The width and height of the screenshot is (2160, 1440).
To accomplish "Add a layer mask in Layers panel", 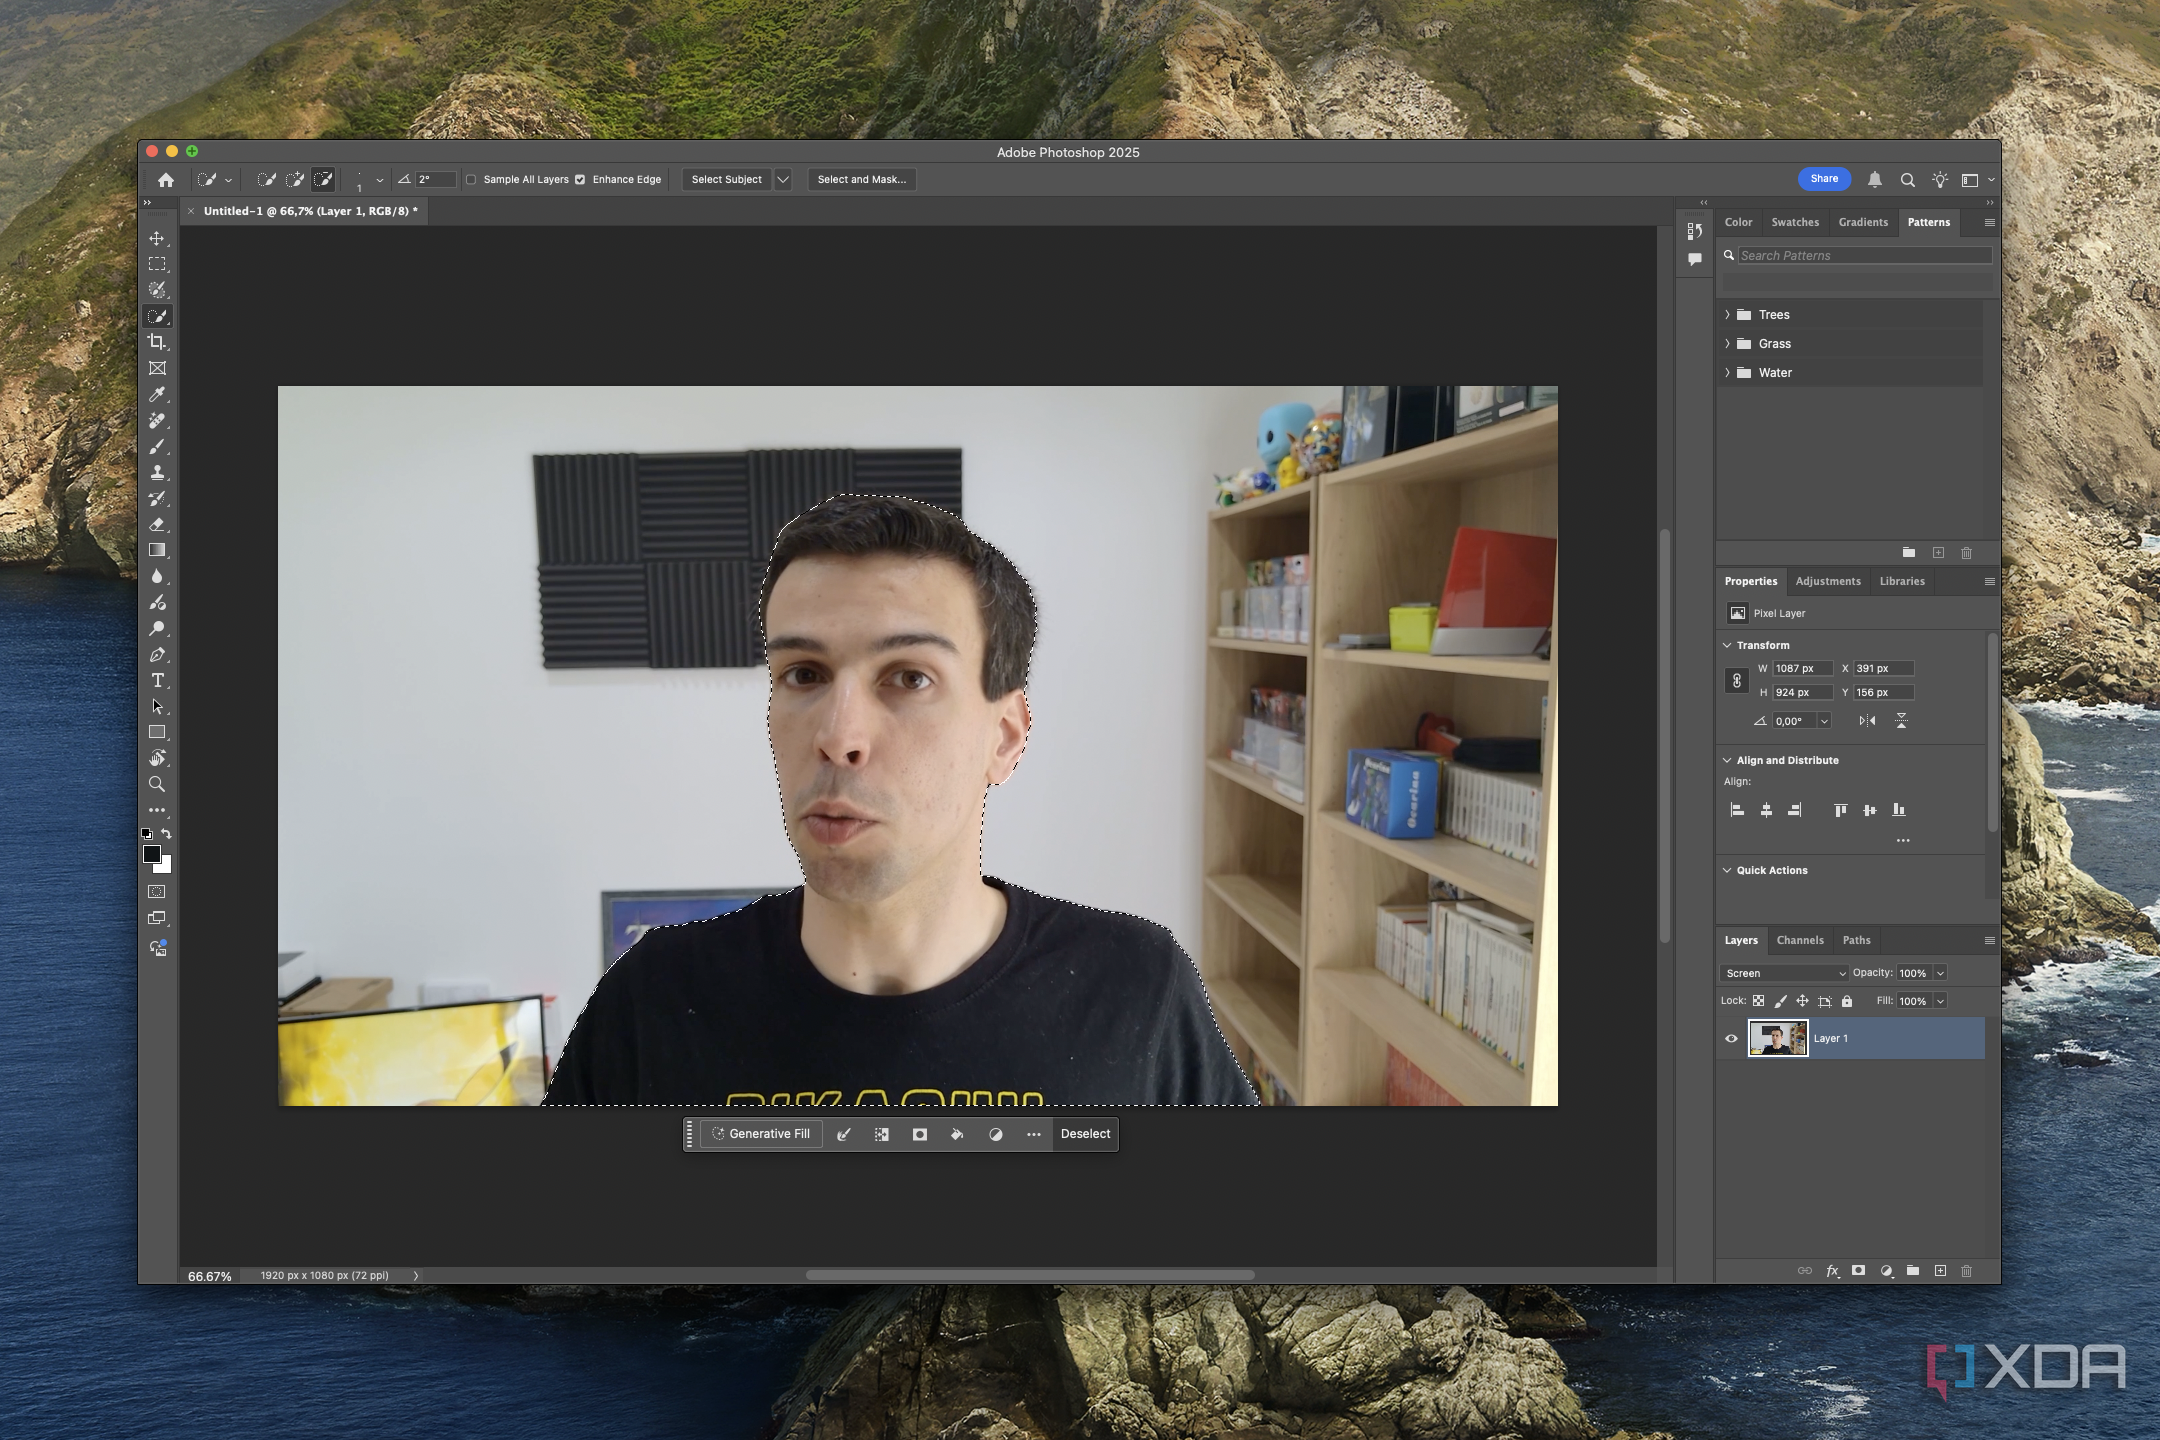I will point(1858,1271).
